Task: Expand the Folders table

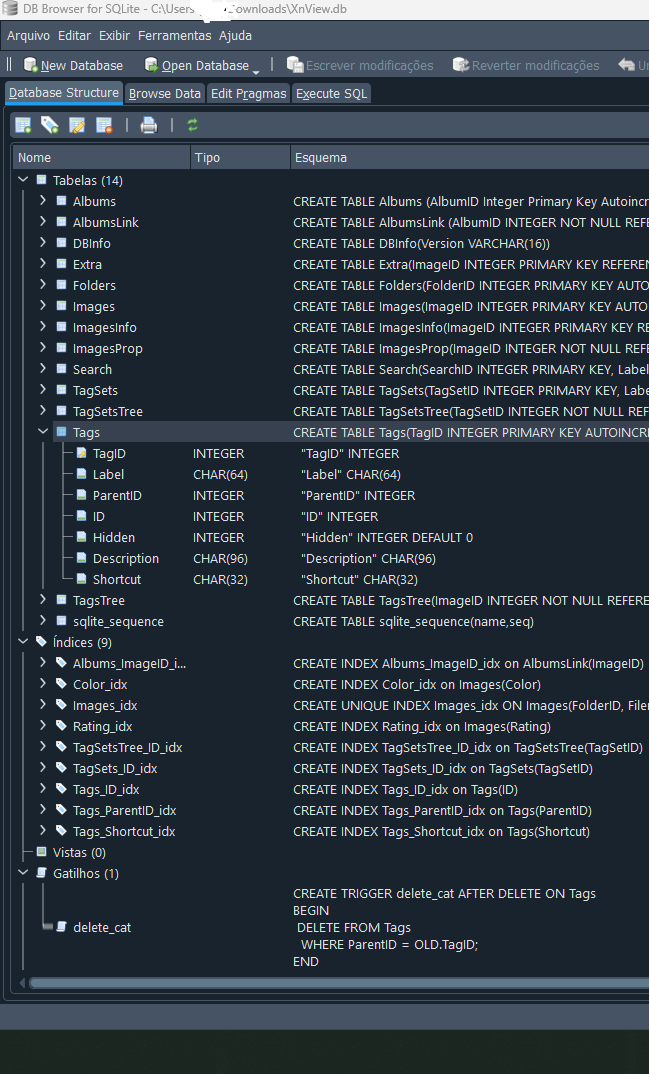Action: tap(43, 285)
